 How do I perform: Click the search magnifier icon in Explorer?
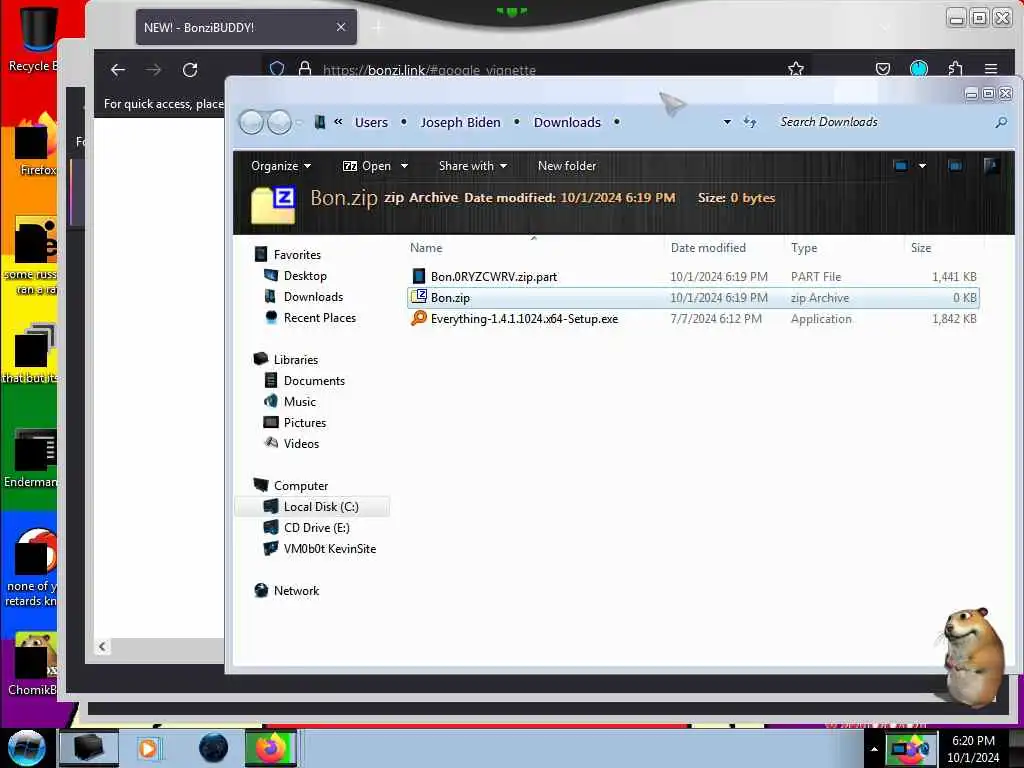pyautogui.click(x=1000, y=122)
